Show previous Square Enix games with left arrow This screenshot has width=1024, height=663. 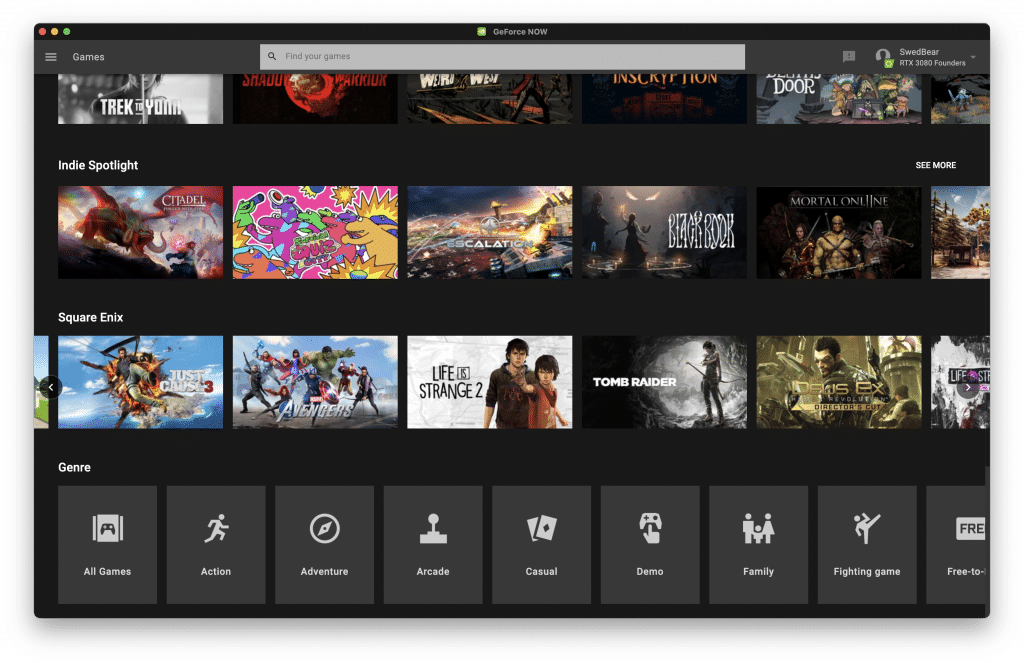click(x=51, y=387)
